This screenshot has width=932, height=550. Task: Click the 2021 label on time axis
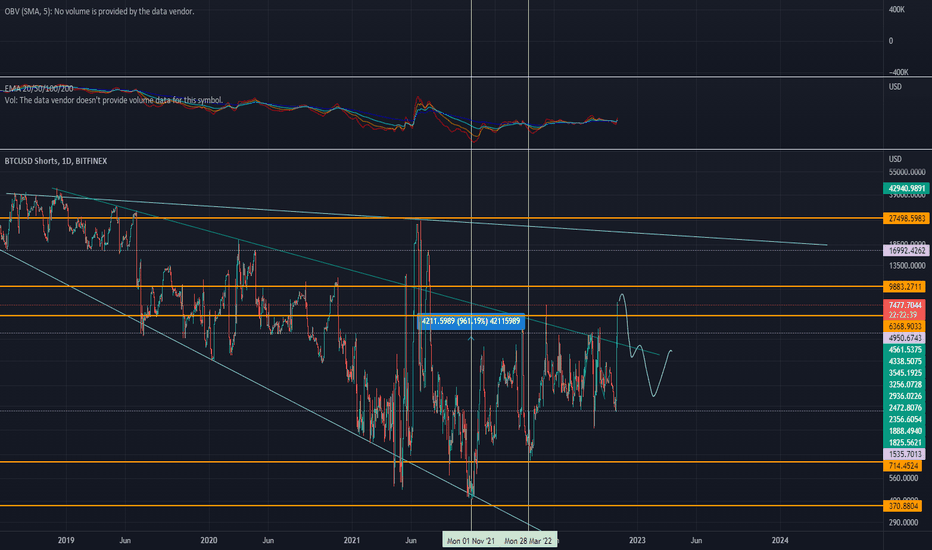352,540
